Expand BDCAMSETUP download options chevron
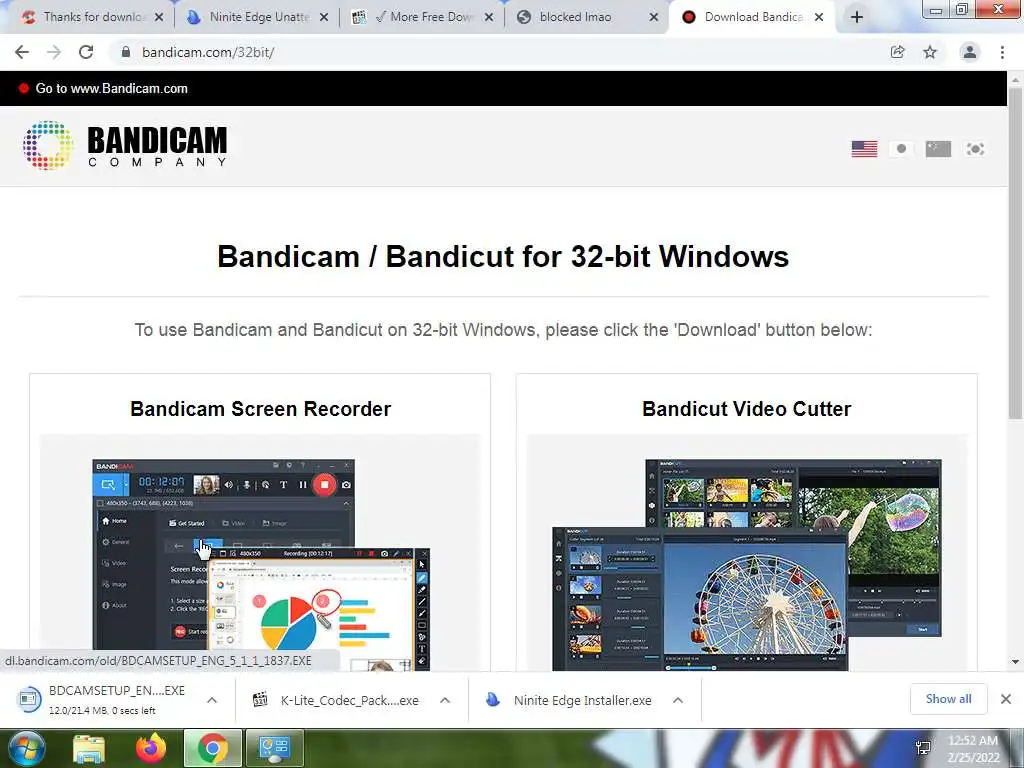 (x=212, y=700)
